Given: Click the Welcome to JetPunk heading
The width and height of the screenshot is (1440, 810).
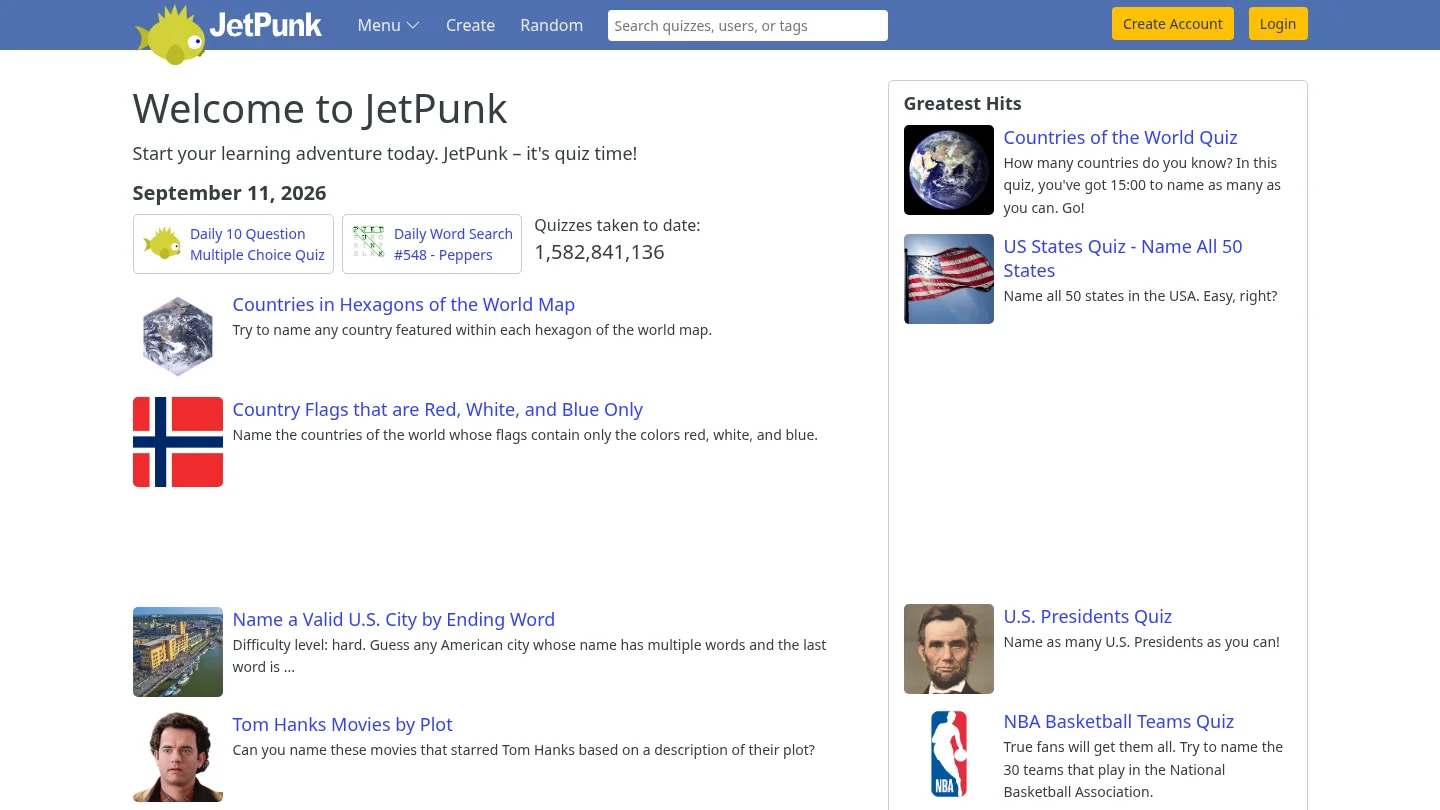Looking at the screenshot, I should tap(320, 108).
